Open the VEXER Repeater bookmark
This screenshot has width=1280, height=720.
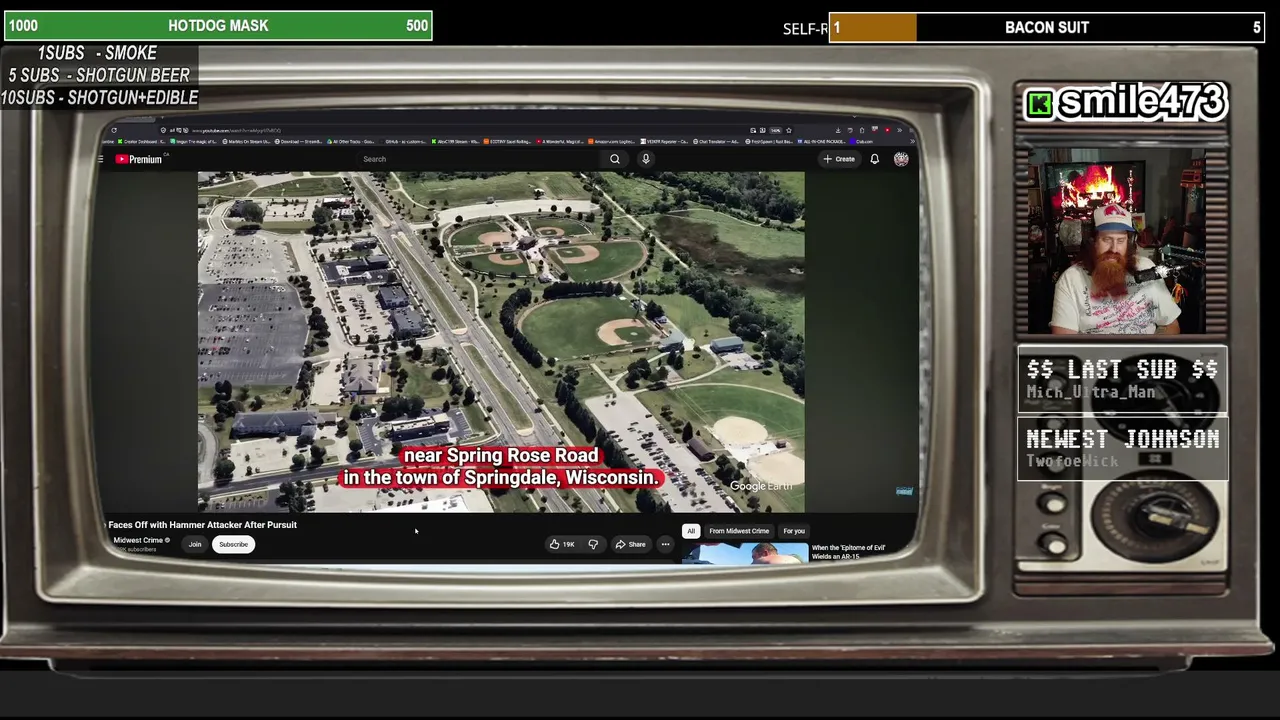tap(663, 142)
